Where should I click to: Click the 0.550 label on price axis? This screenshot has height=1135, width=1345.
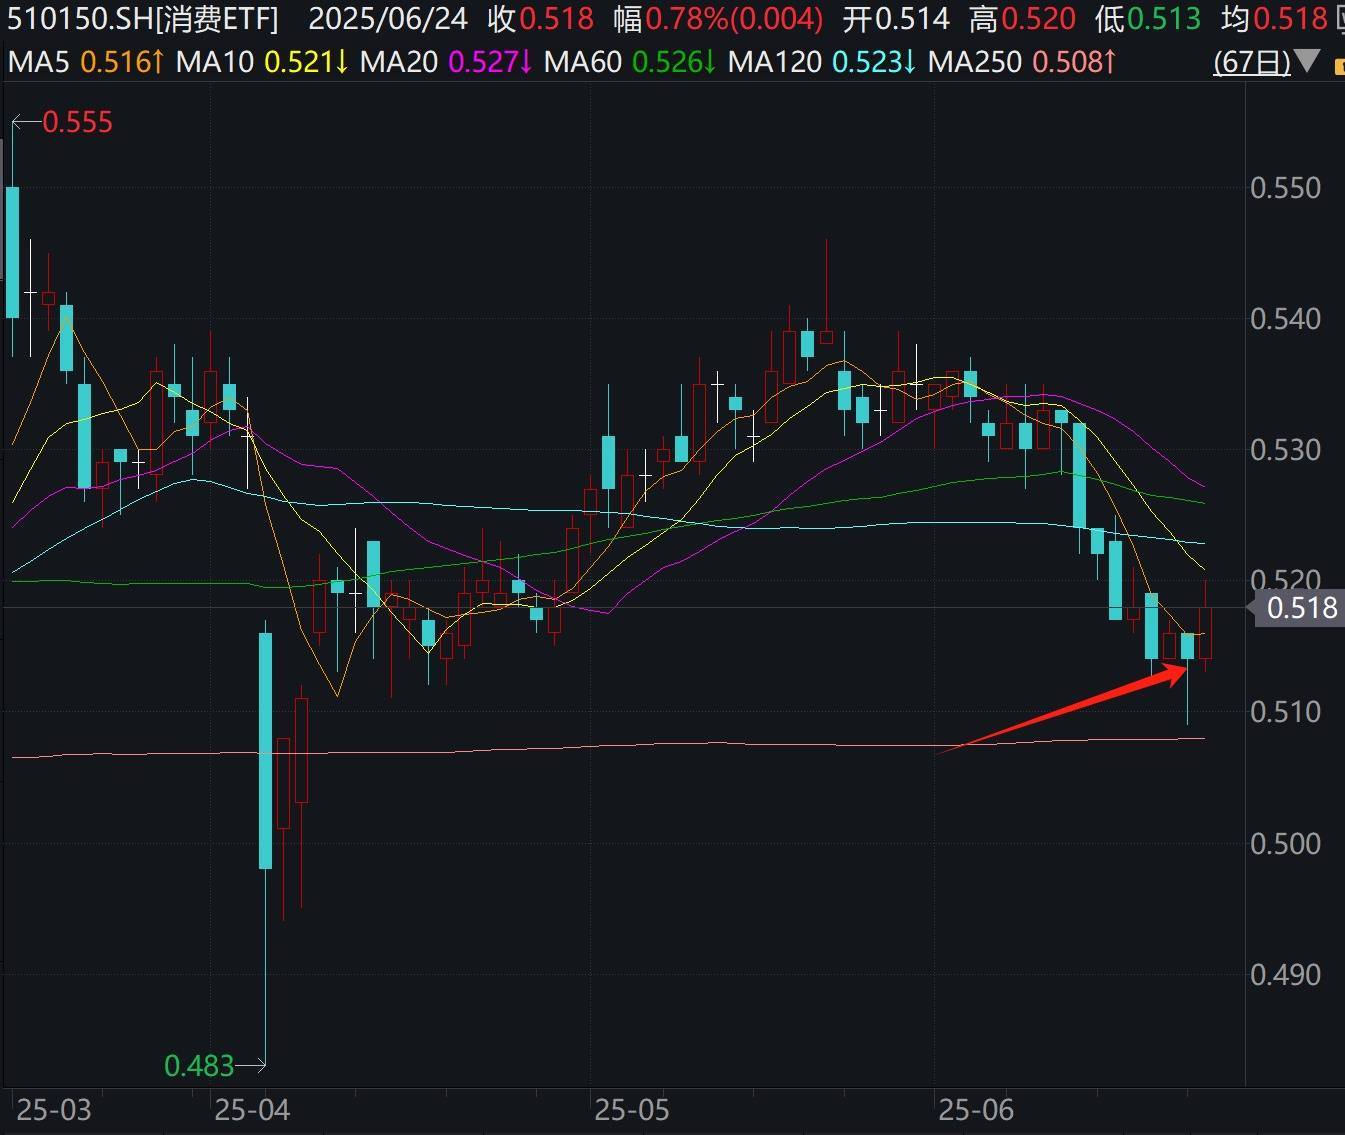tap(1285, 188)
